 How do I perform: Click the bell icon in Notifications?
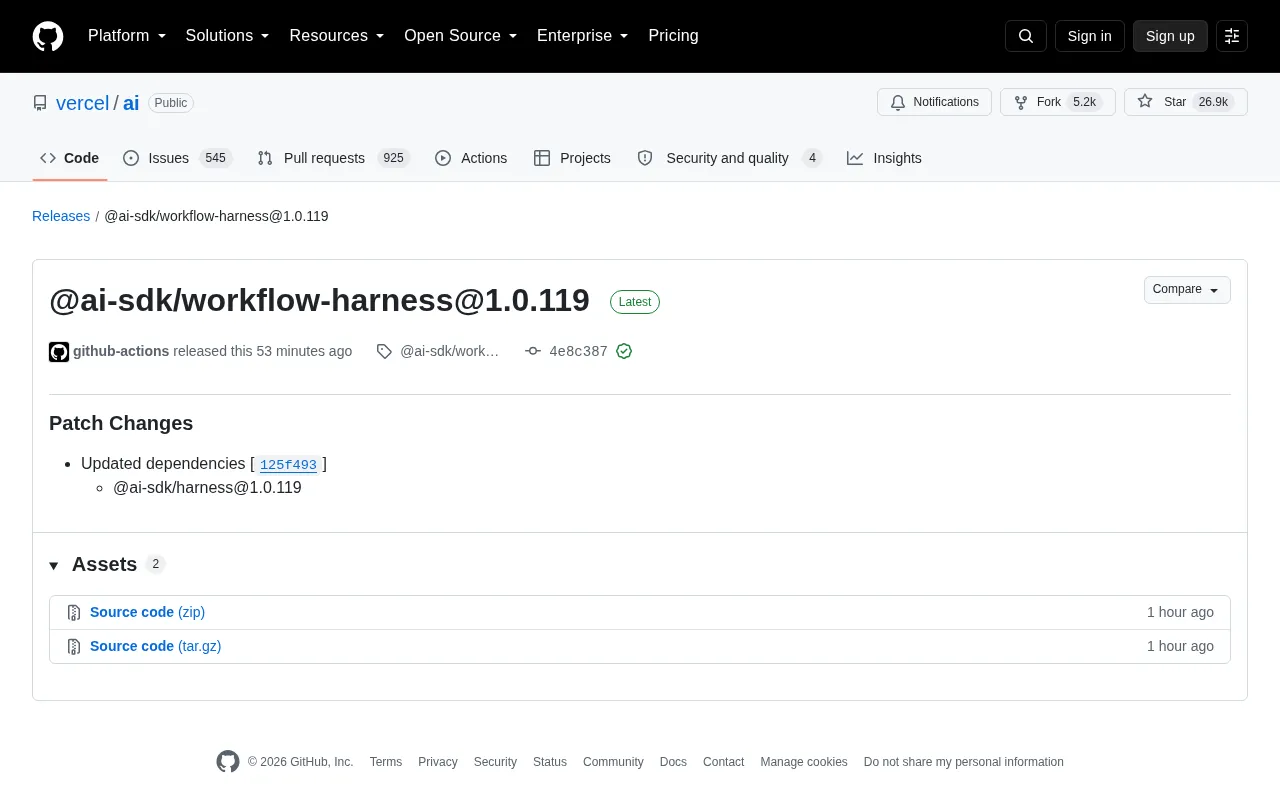pos(898,102)
